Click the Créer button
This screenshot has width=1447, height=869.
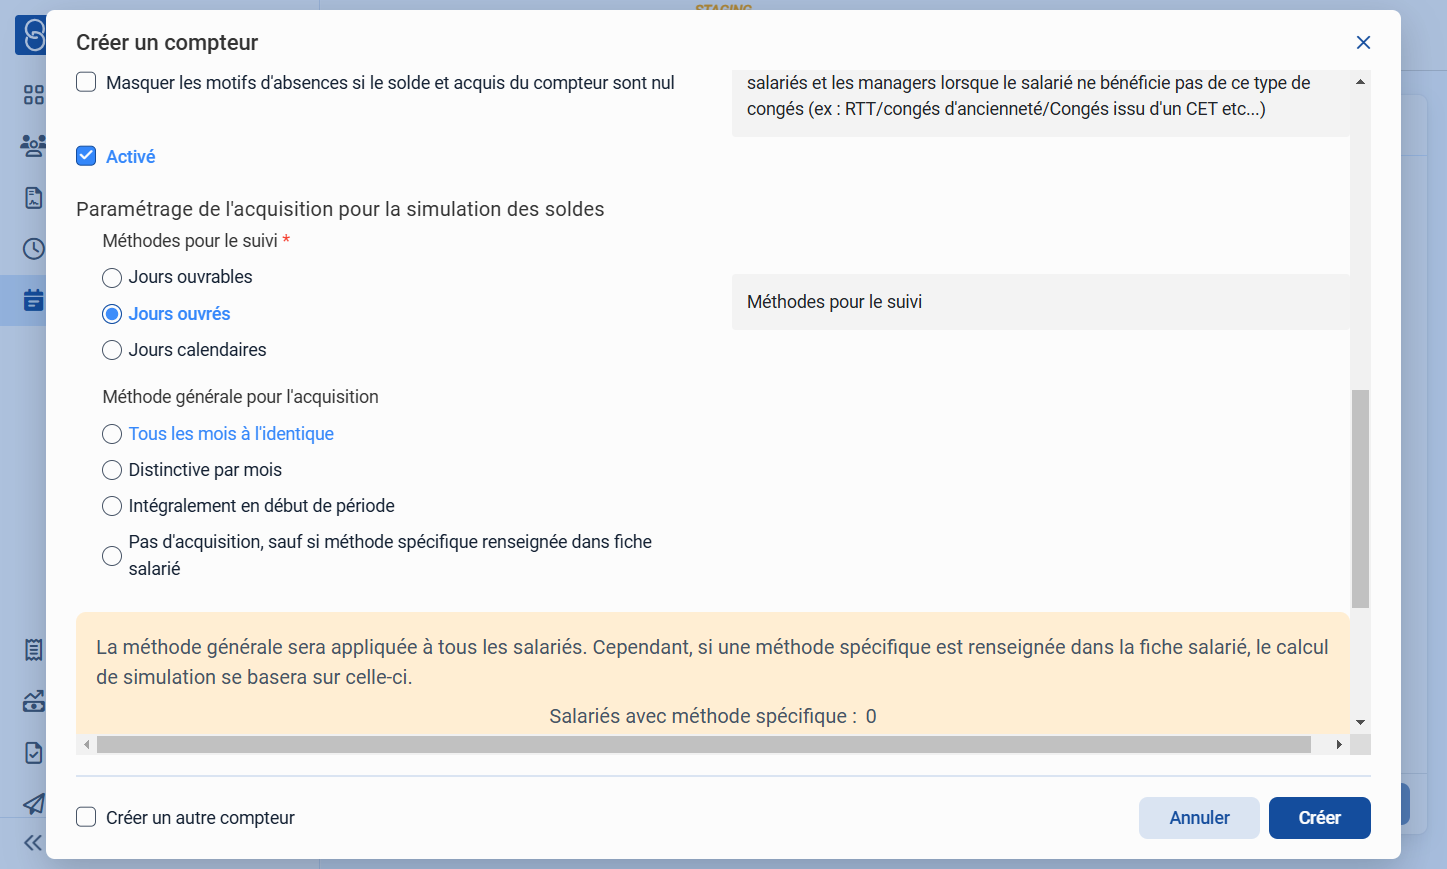(x=1319, y=818)
